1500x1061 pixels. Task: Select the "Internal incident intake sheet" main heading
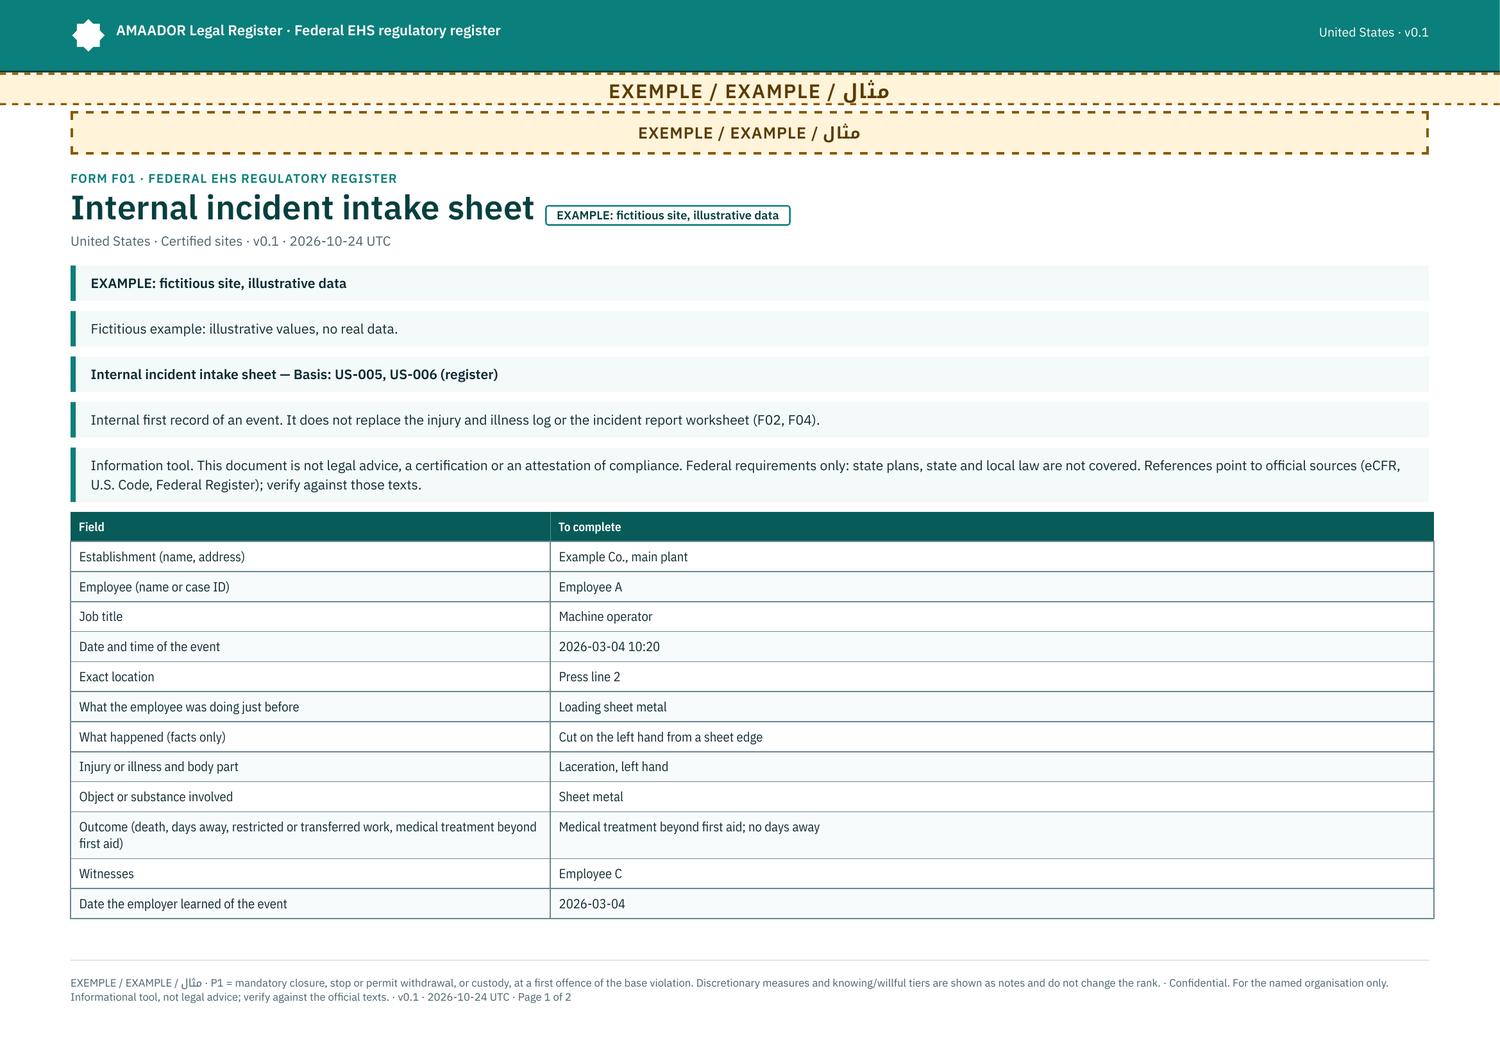302,208
